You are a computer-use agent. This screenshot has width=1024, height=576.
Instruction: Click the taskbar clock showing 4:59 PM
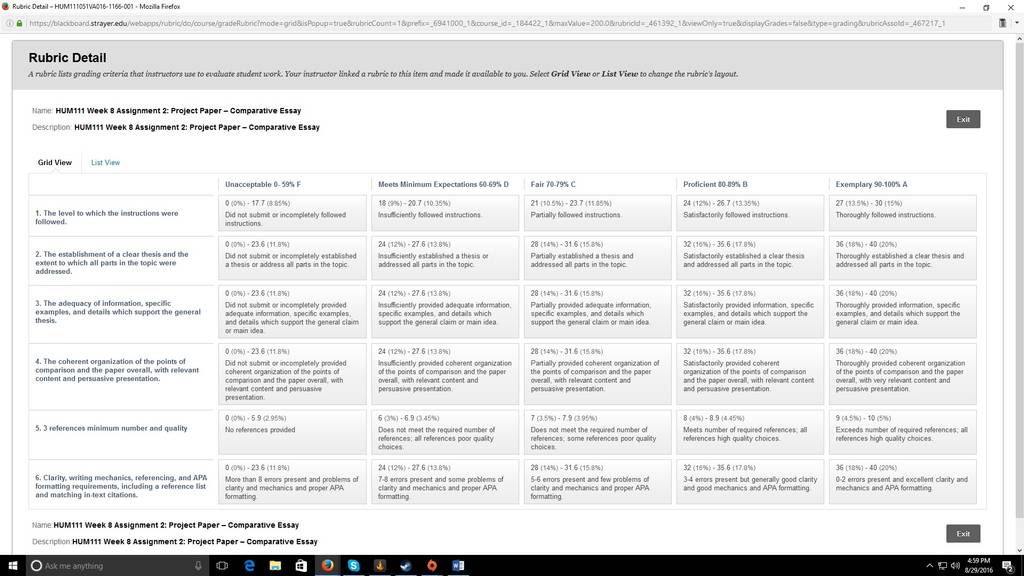(x=978, y=566)
